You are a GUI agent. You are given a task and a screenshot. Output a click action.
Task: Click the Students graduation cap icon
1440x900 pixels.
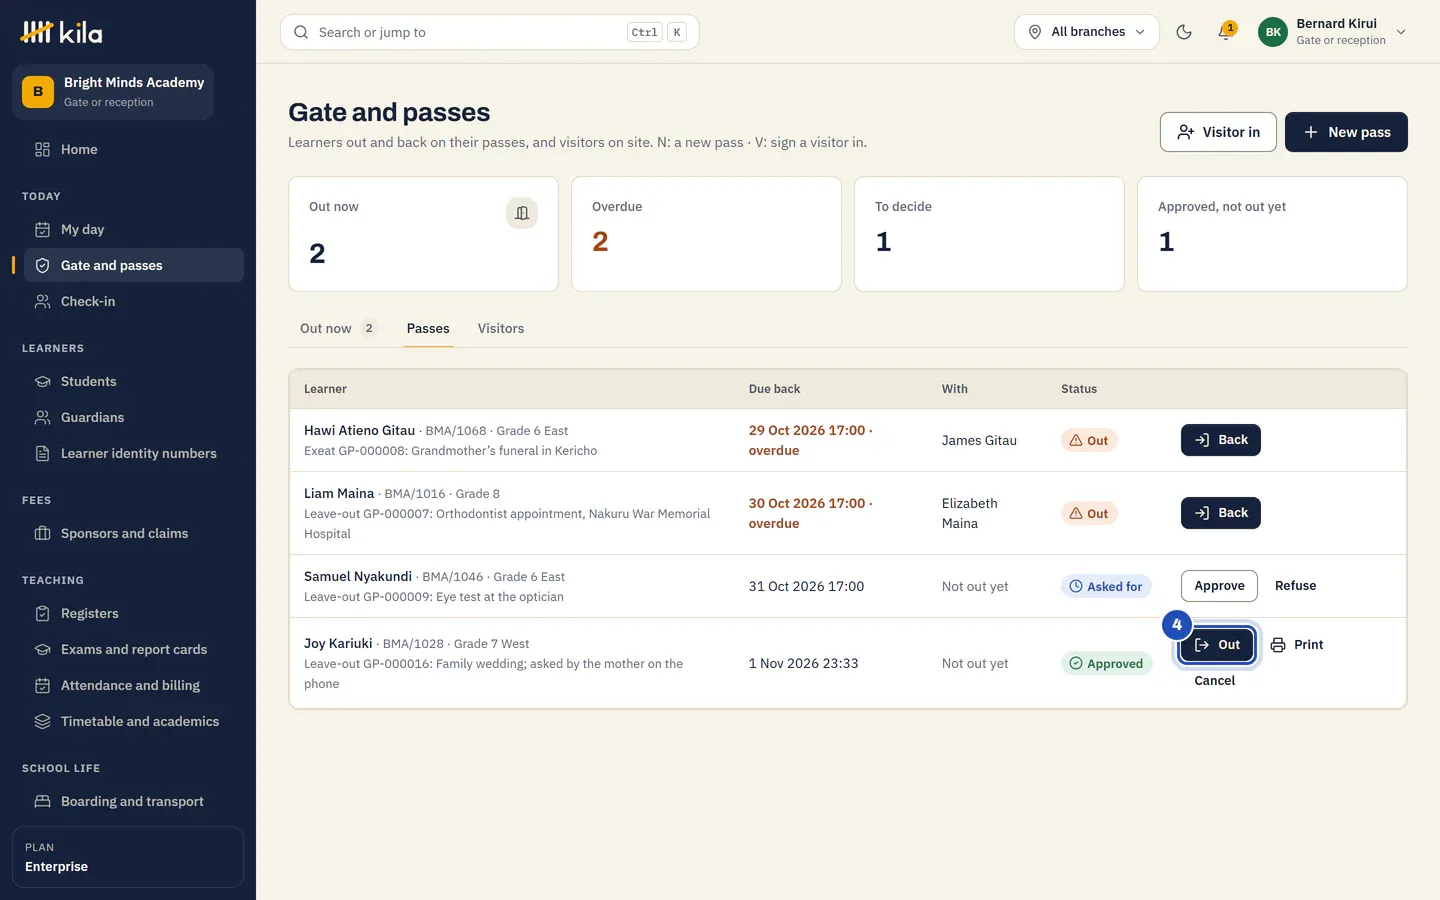click(42, 381)
